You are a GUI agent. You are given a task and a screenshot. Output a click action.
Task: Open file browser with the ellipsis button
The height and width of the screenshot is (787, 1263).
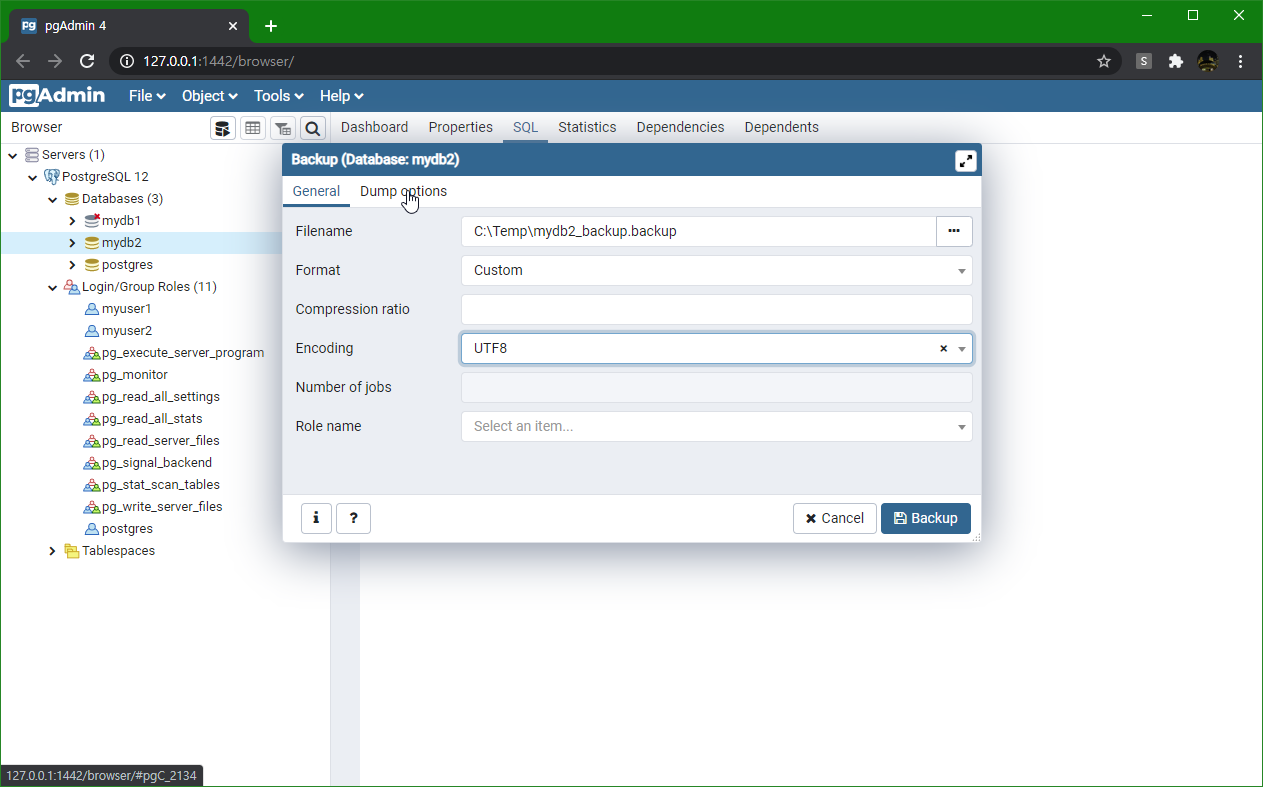click(x=954, y=231)
